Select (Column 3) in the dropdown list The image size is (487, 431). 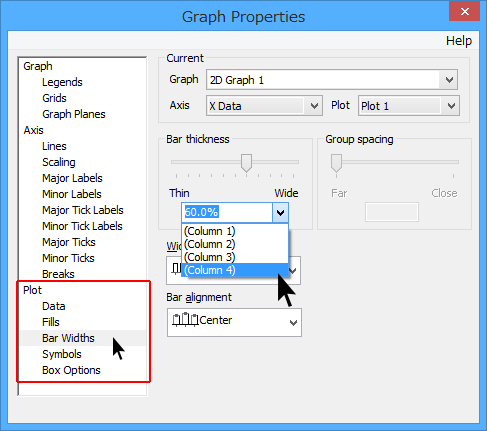235,257
